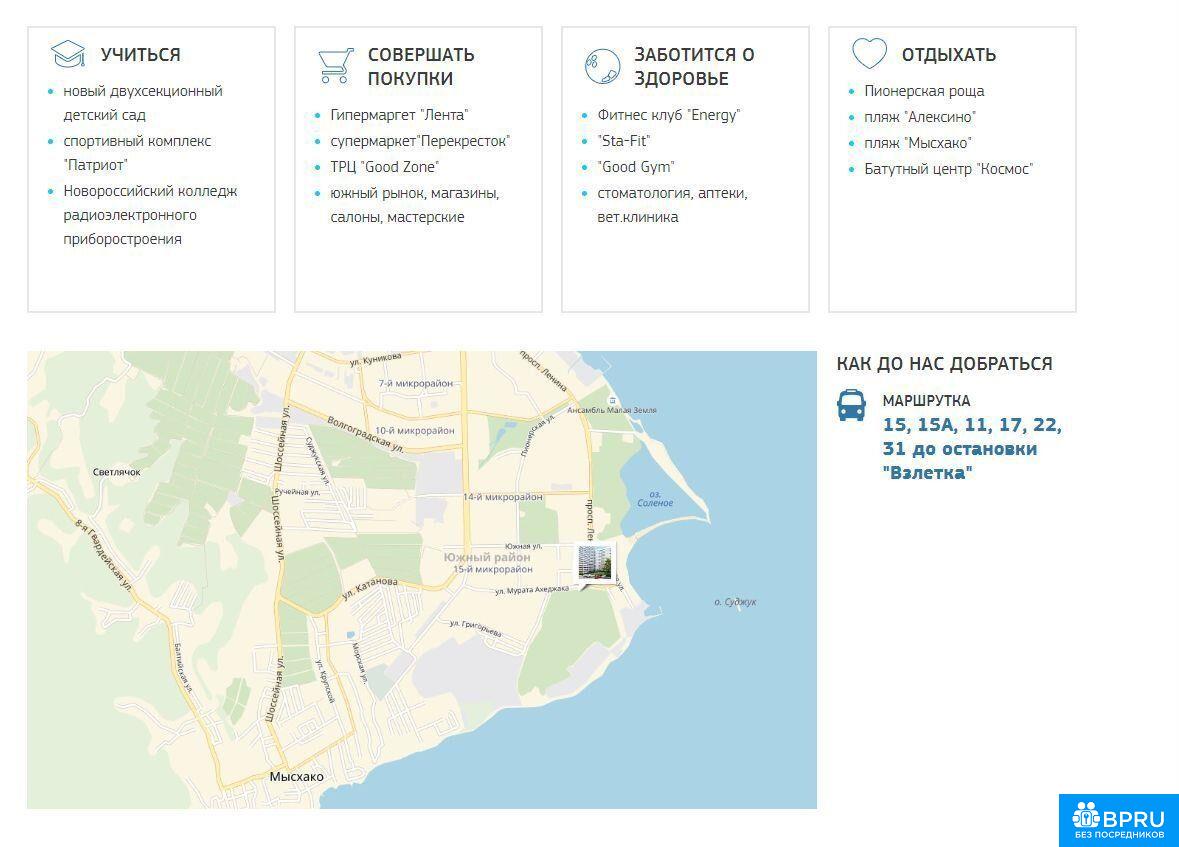Screen dimensions: 1179x847
Task: Click the СОВЕРШАТЬ ПОКУПКИ heading
Action: (421, 67)
